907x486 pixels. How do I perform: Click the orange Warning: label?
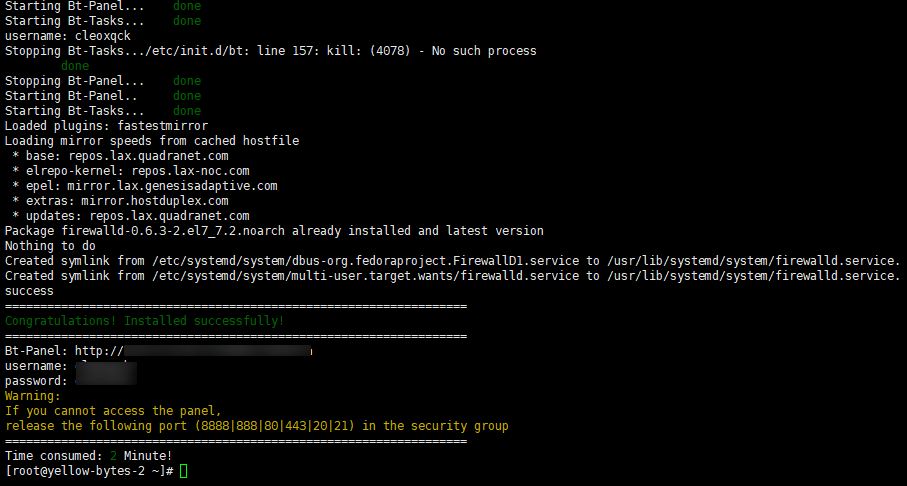(33, 396)
